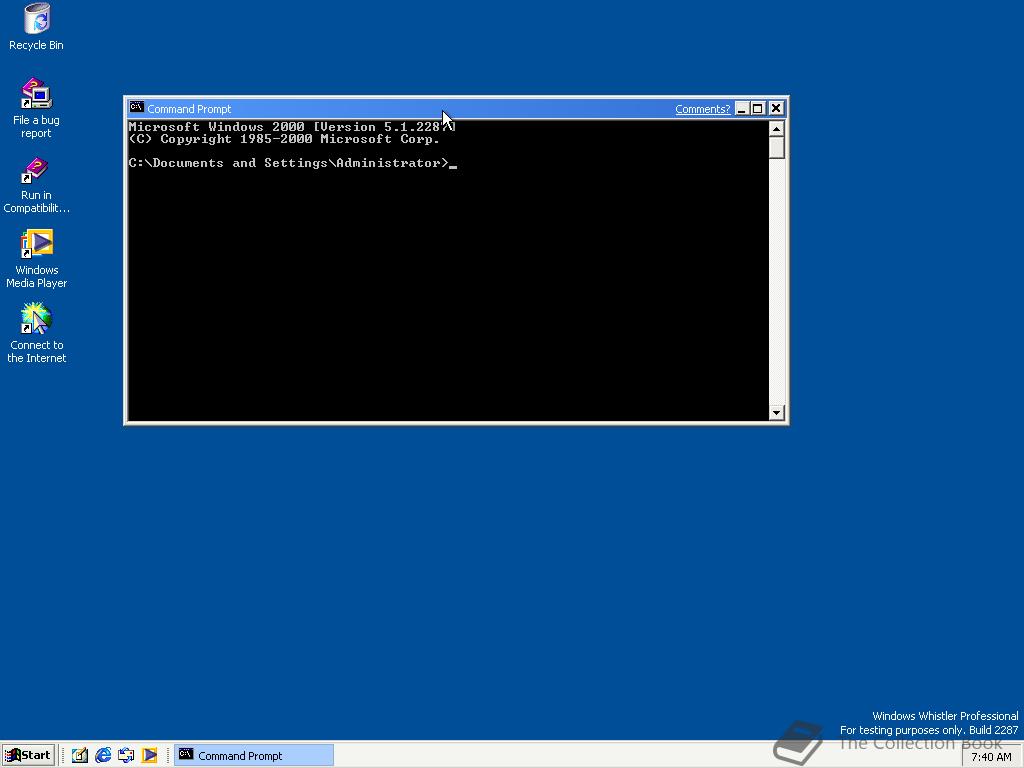The width and height of the screenshot is (1024, 768).
Task: Open the Start menu
Action: pos(27,756)
